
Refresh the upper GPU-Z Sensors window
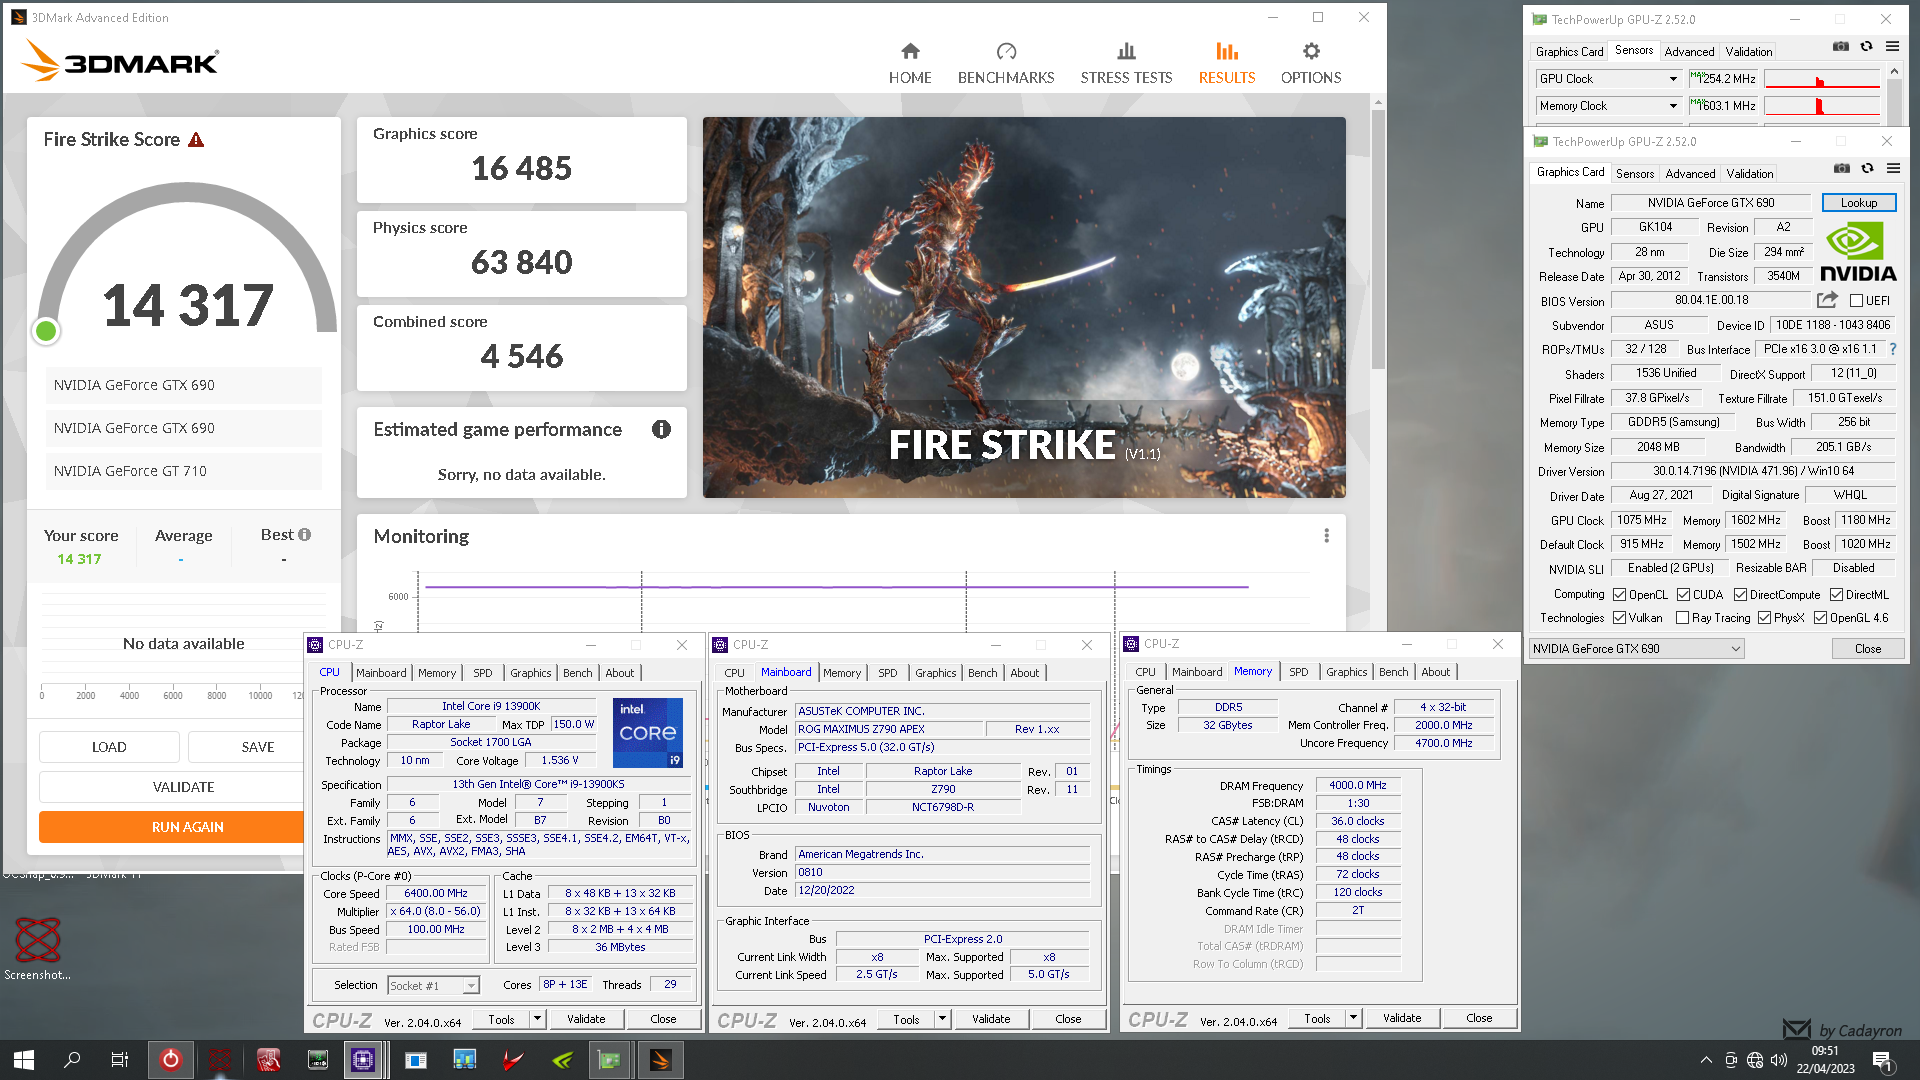click(x=1866, y=46)
